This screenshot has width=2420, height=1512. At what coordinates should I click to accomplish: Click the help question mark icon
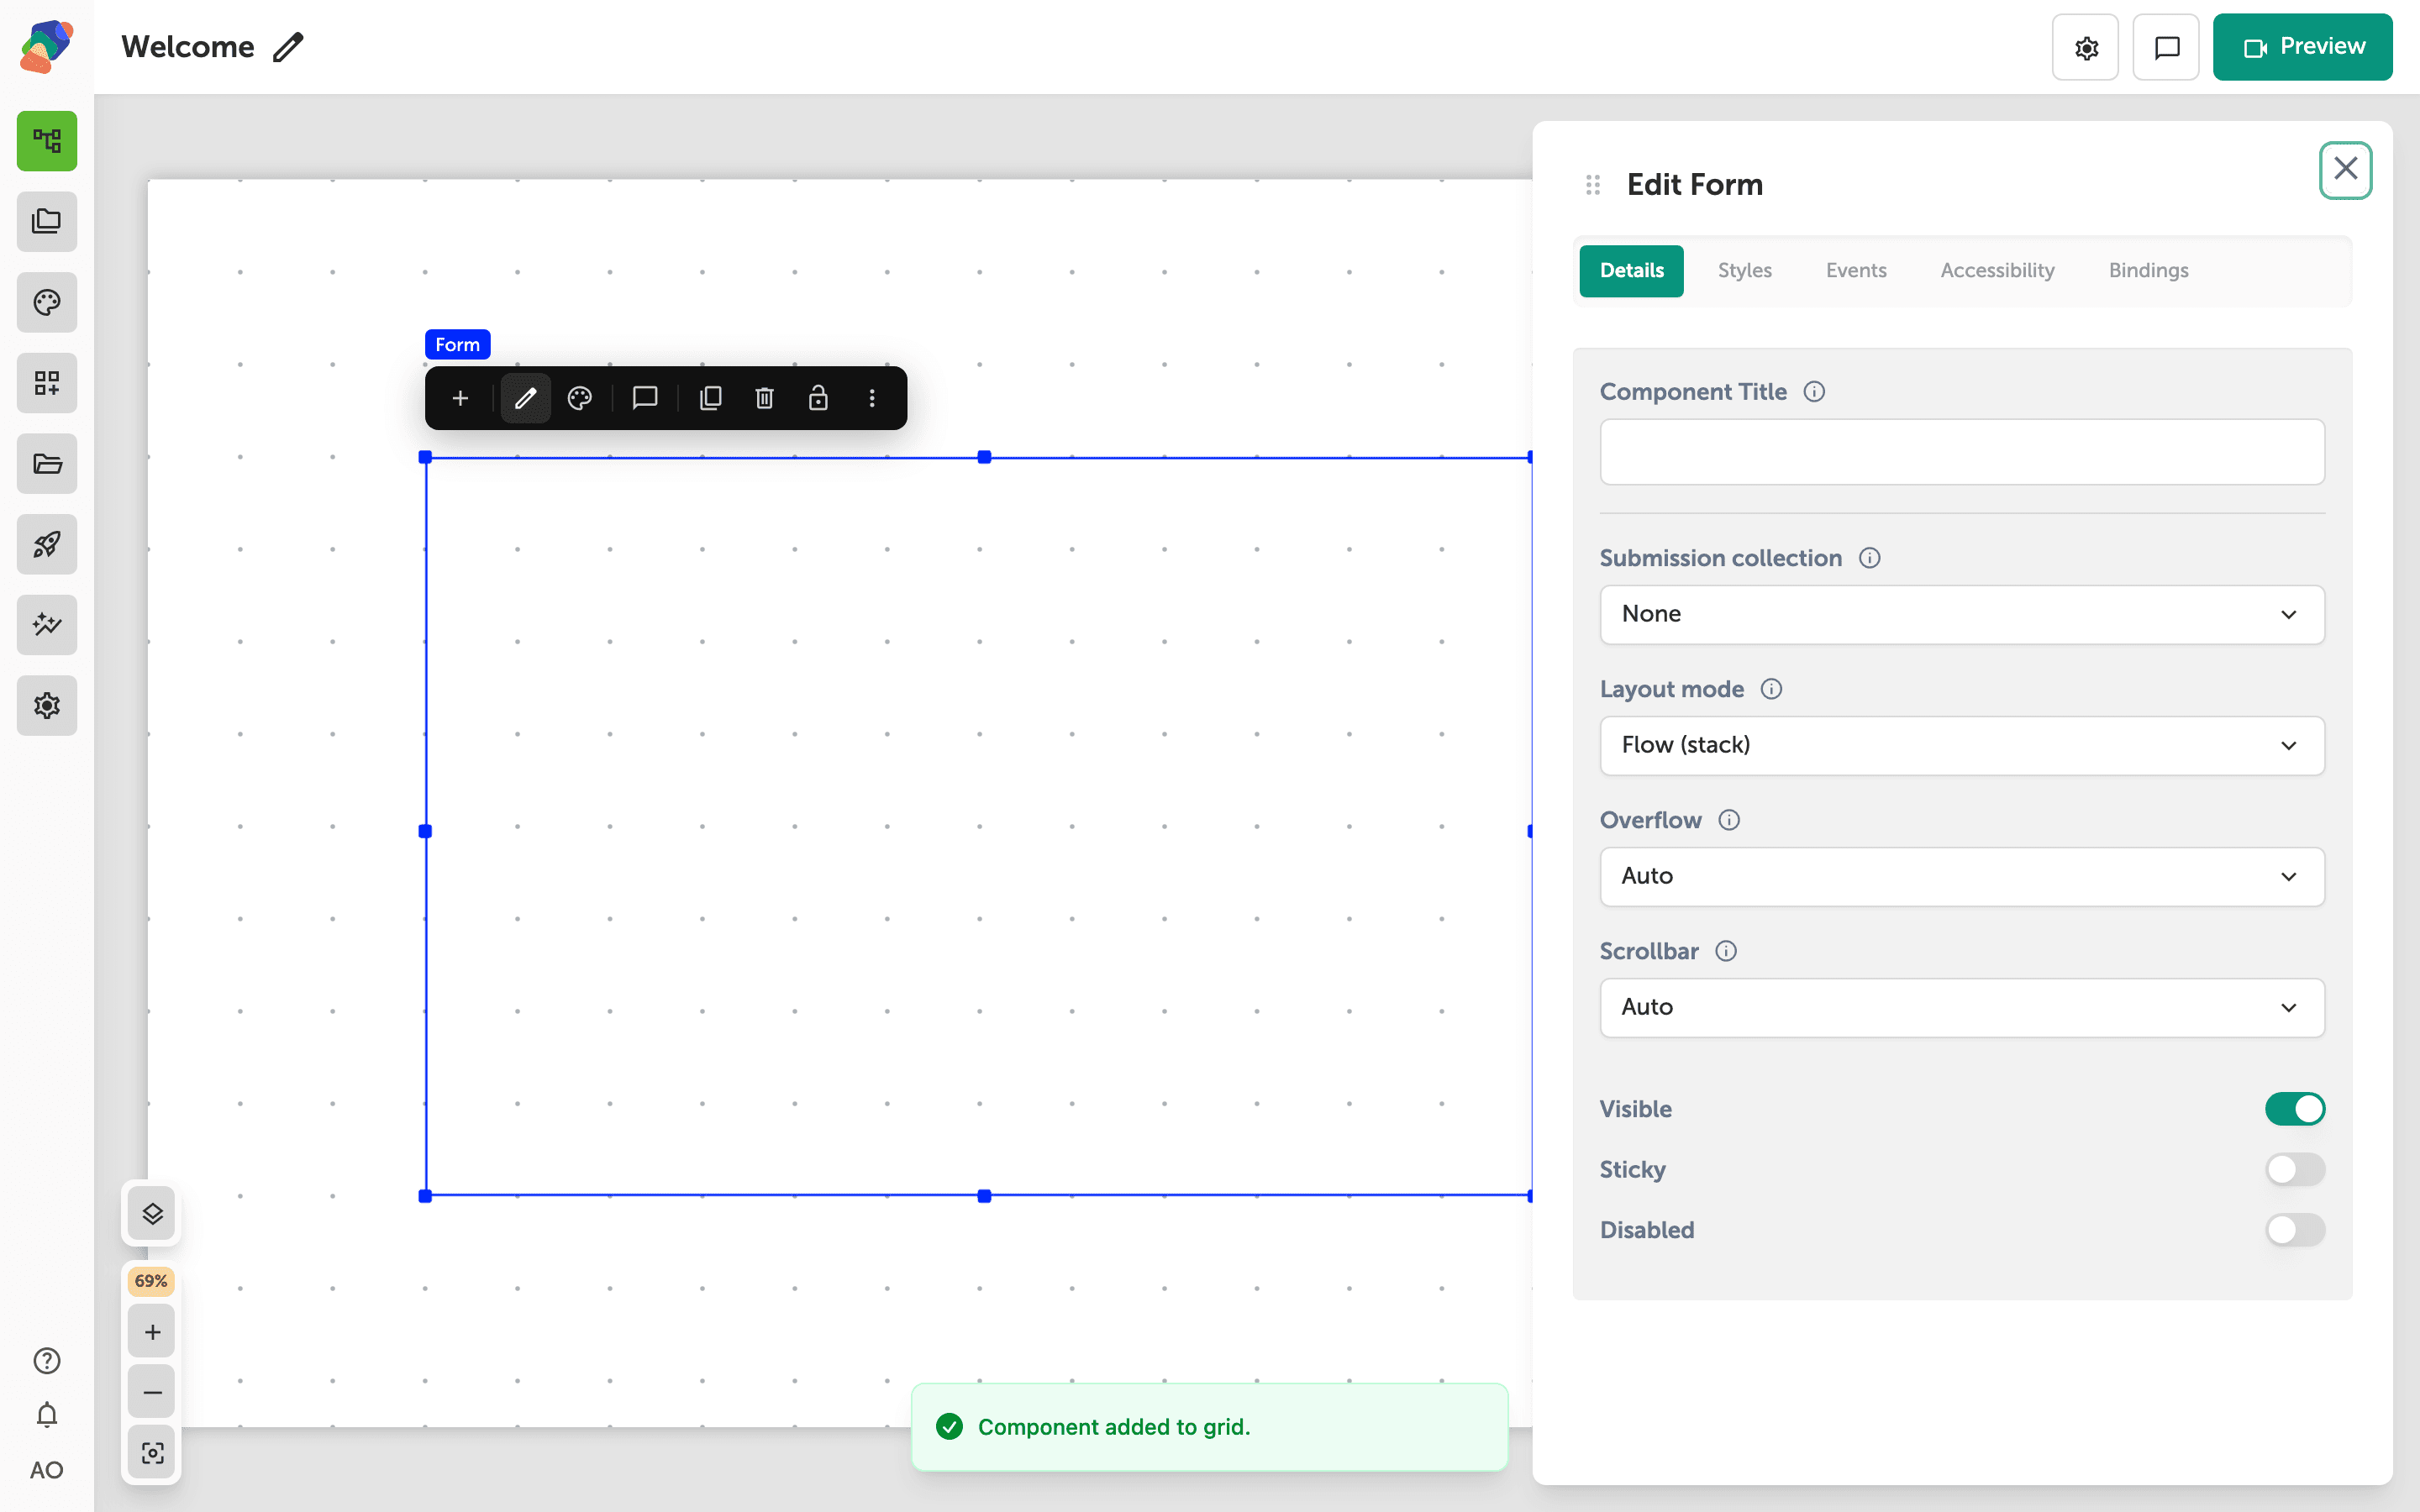[x=47, y=1361]
